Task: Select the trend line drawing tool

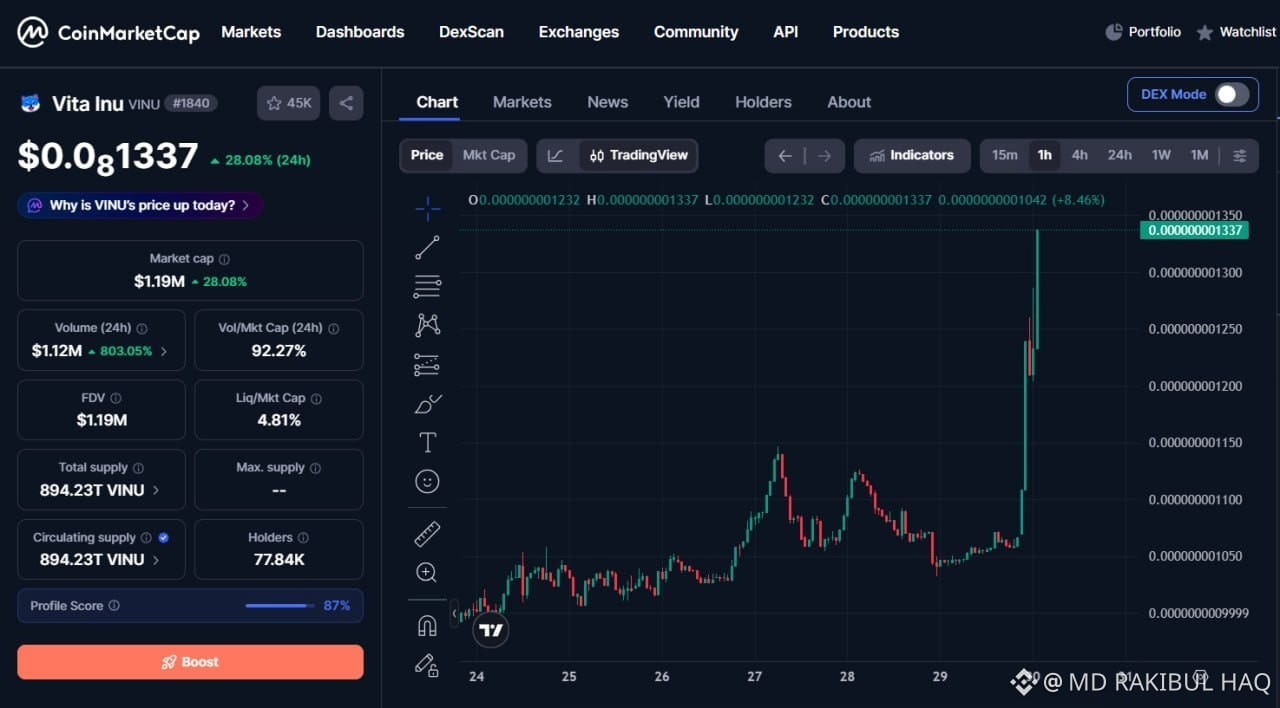Action: [427, 248]
